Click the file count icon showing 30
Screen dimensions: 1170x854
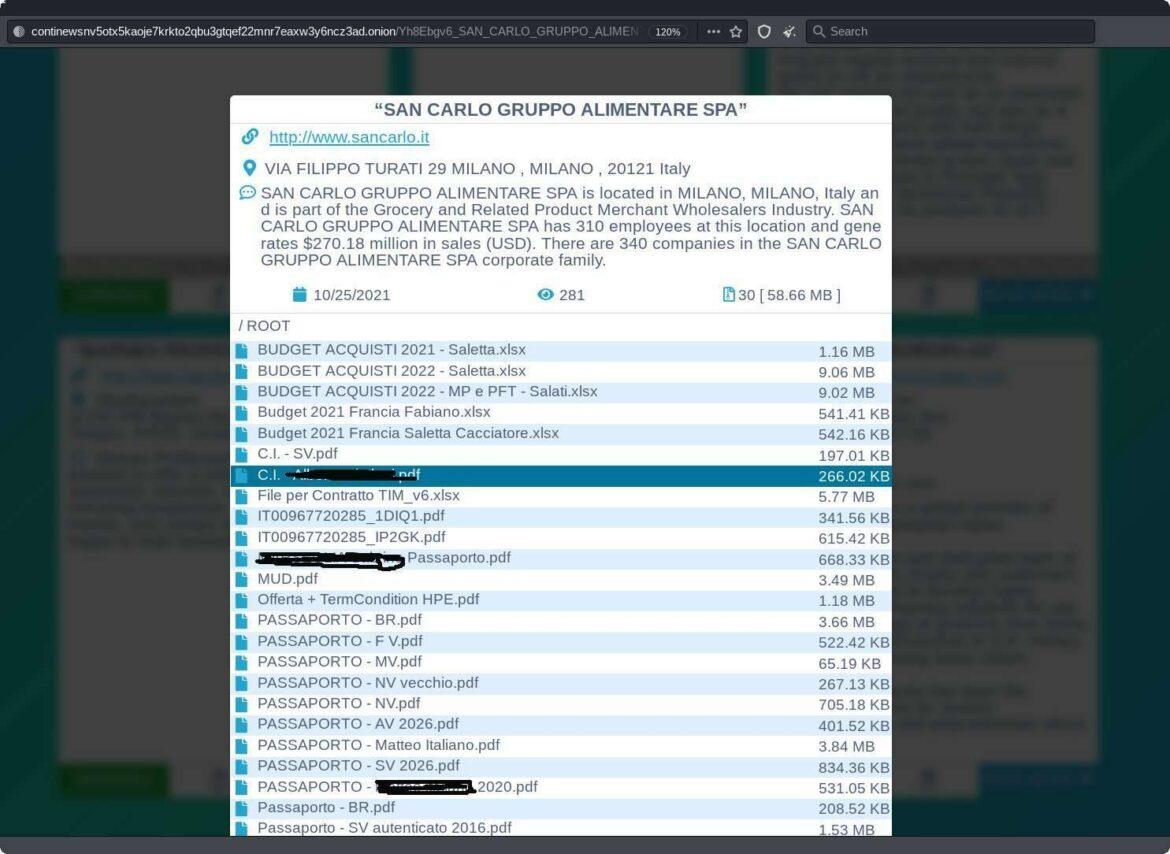728,294
